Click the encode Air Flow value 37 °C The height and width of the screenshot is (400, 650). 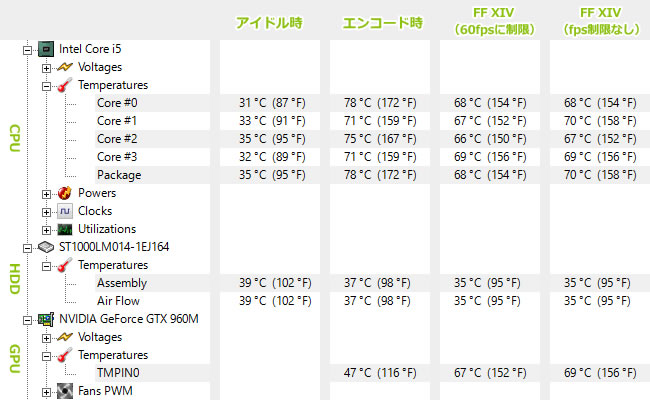pyautogui.click(x=377, y=301)
